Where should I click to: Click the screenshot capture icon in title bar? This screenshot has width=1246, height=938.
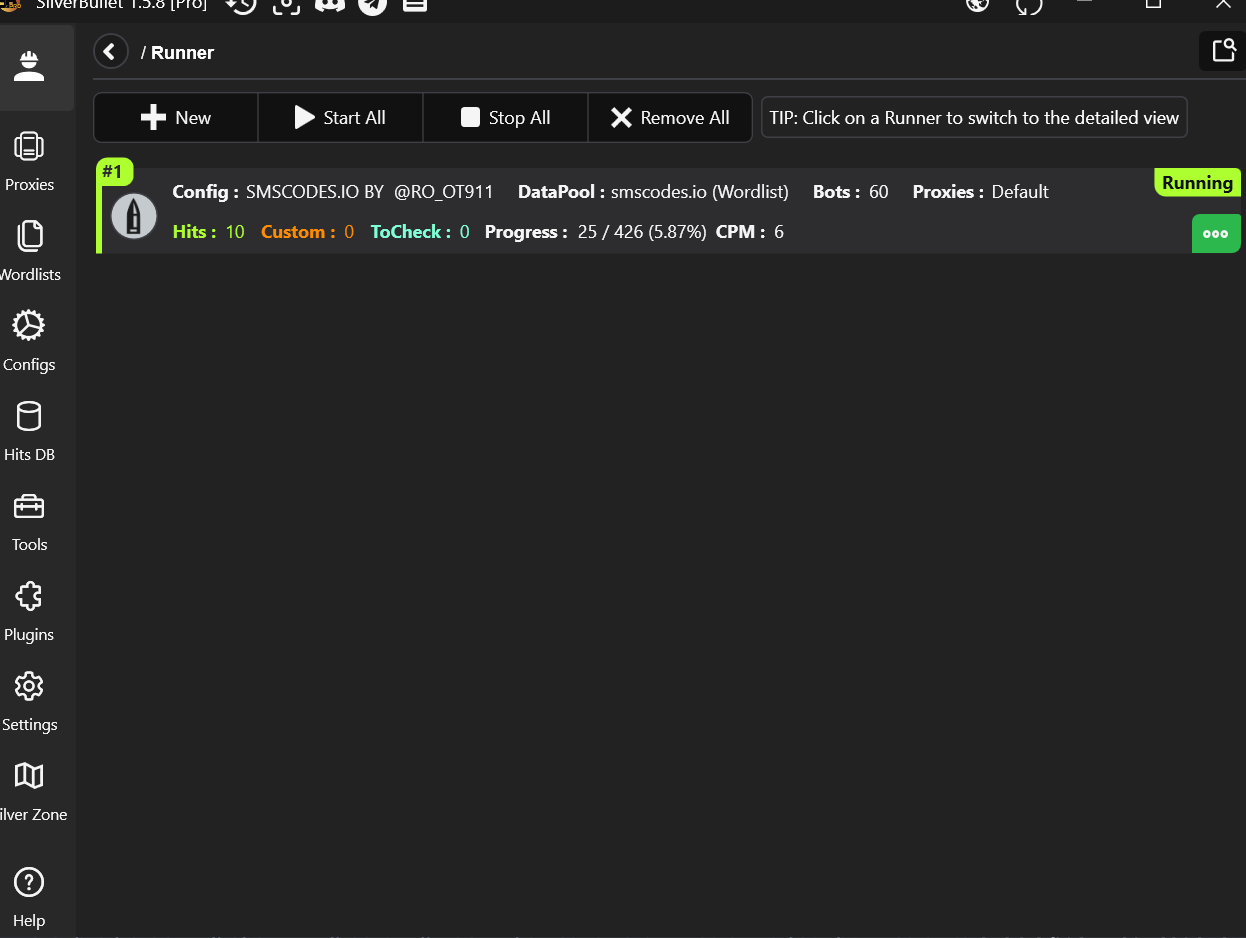coord(286,5)
